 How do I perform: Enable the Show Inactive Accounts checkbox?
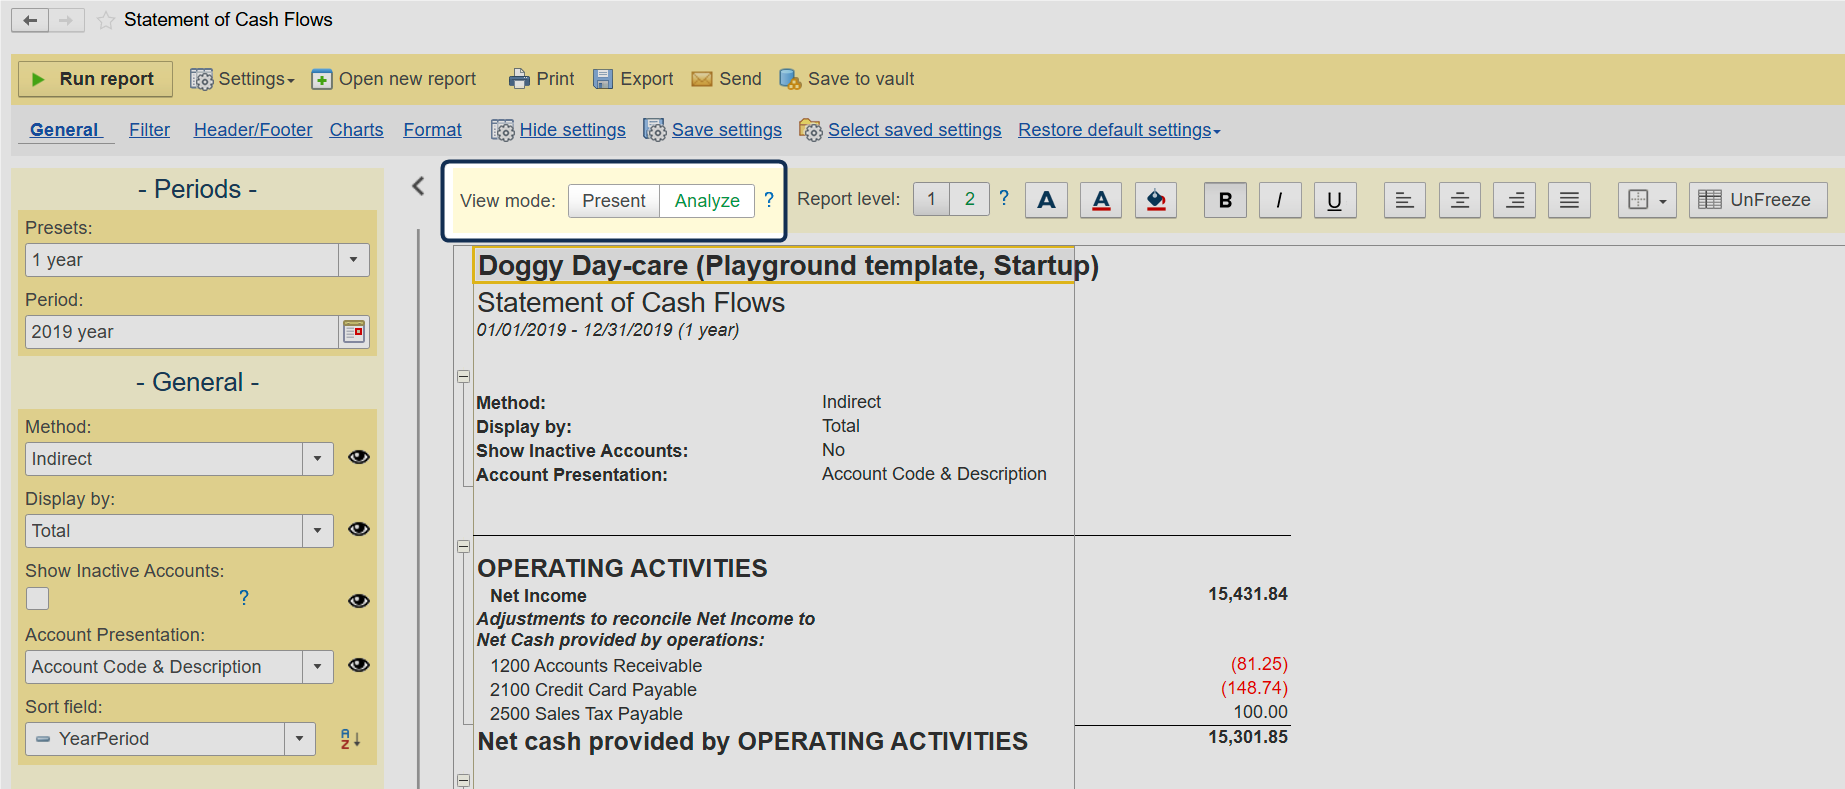[x=38, y=598]
